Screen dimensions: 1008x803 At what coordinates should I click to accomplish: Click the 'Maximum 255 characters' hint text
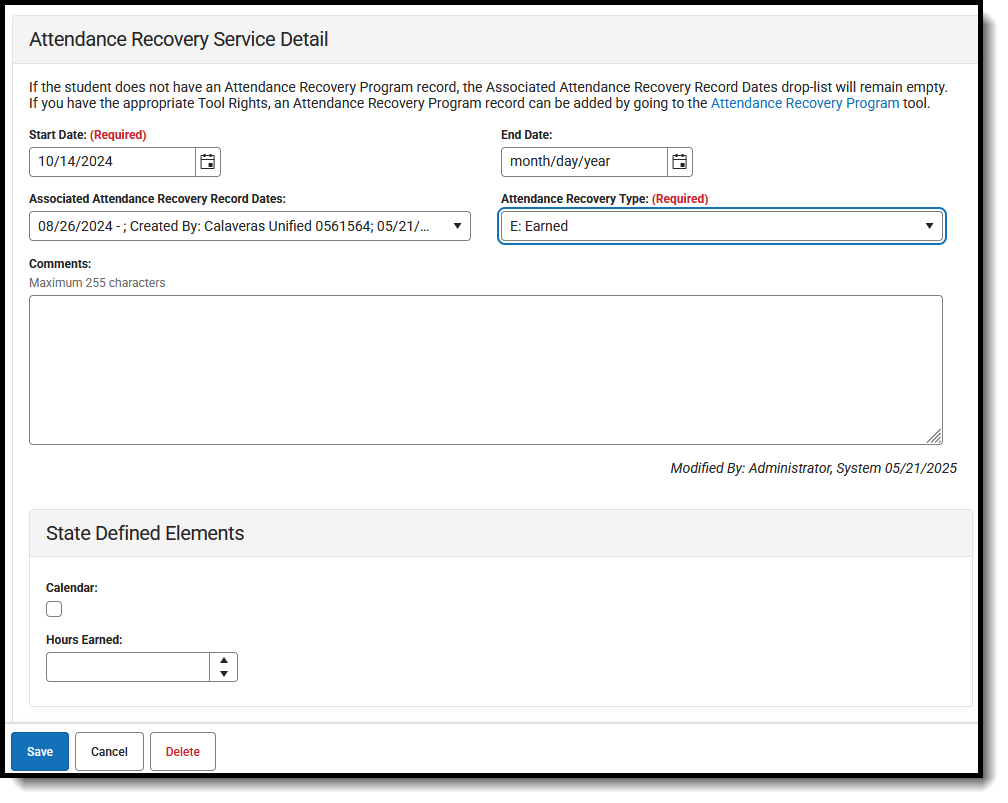point(97,283)
